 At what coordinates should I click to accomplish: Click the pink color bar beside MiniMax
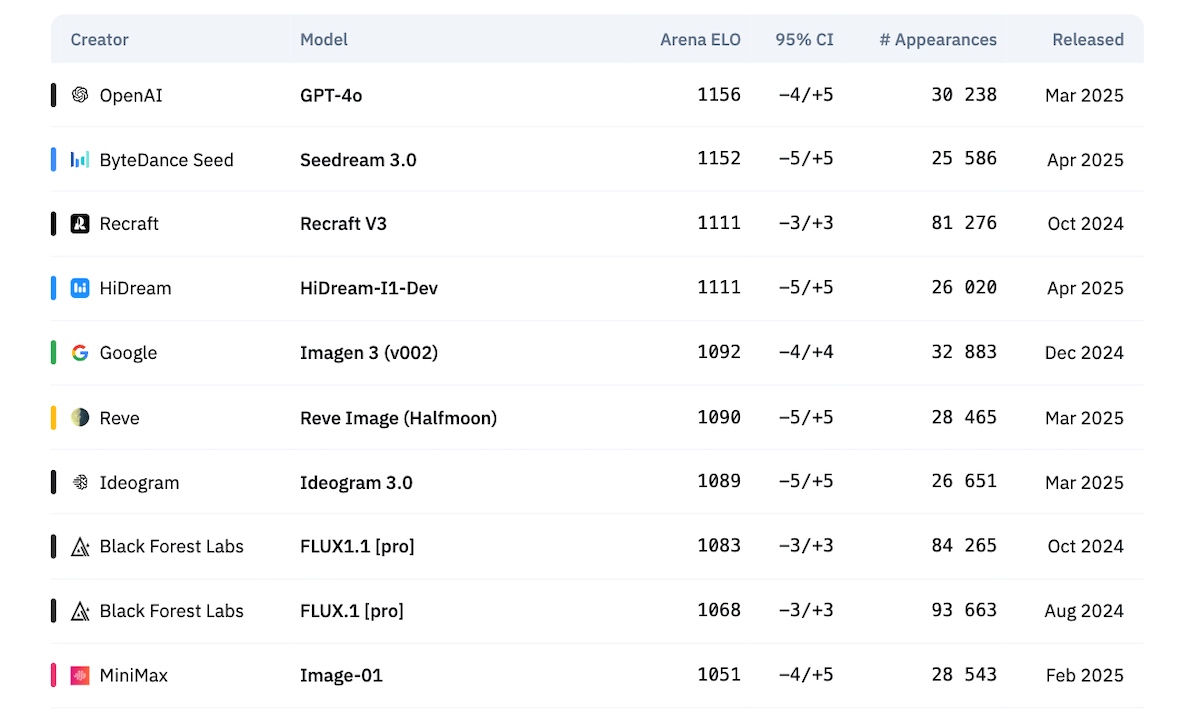click(x=53, y=676)
